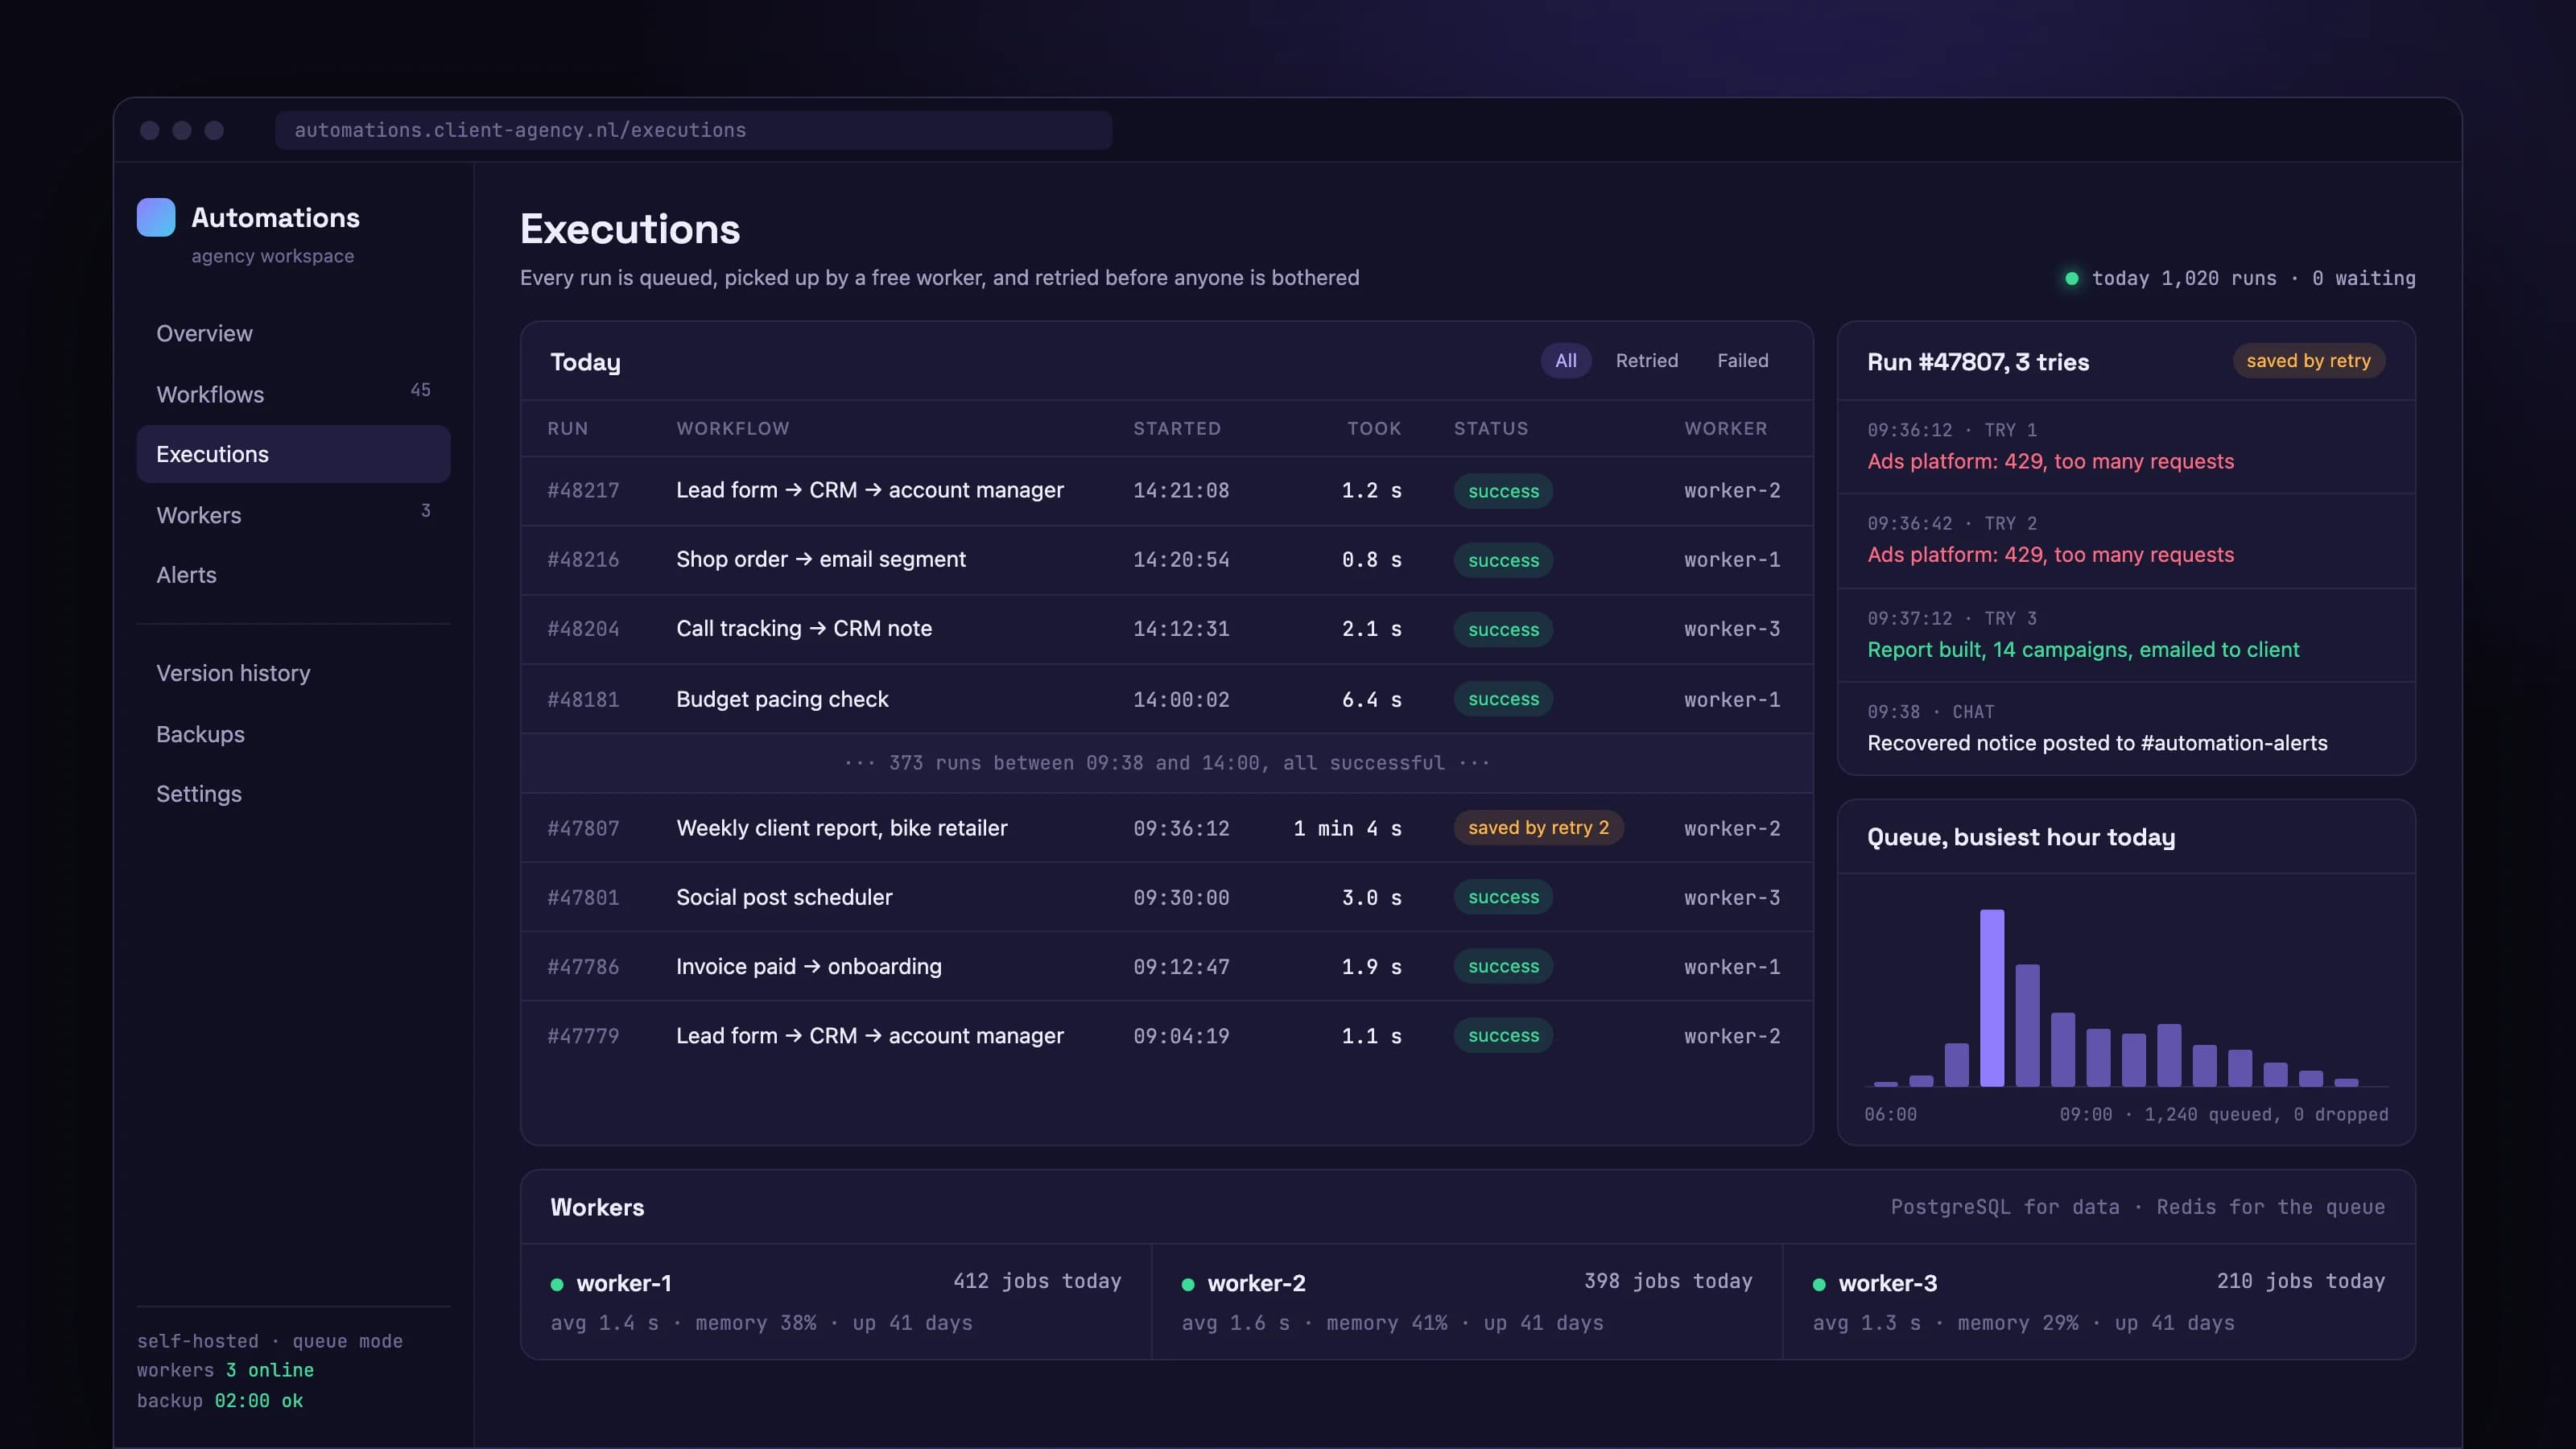This screenshot has height=1449, width=2576.
Task: Click started time 09:12:47
Action: 1181,967
